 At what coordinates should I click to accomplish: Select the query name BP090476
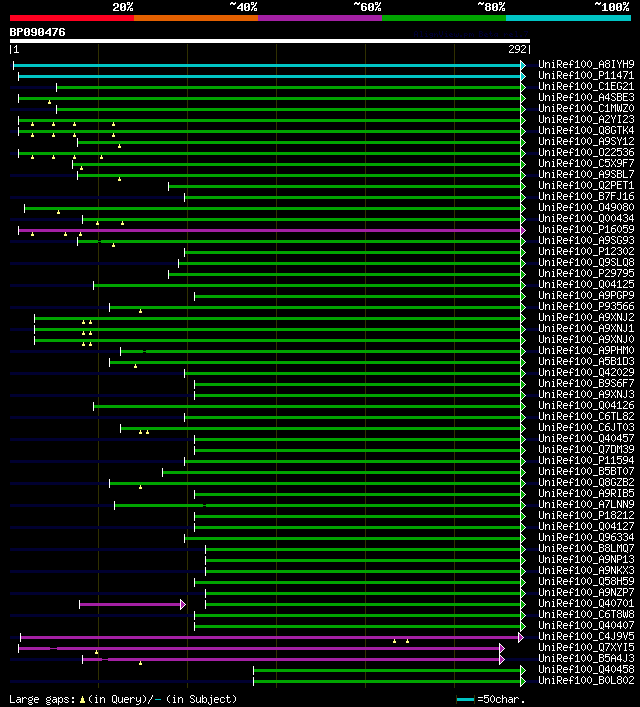coord(37,32)
